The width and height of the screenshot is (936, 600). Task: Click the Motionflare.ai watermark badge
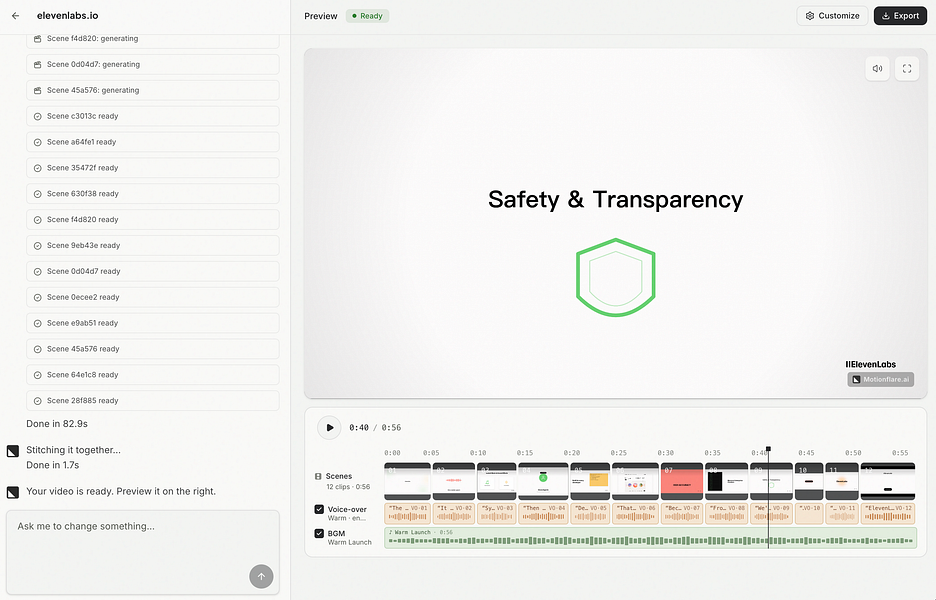[880, 380]
